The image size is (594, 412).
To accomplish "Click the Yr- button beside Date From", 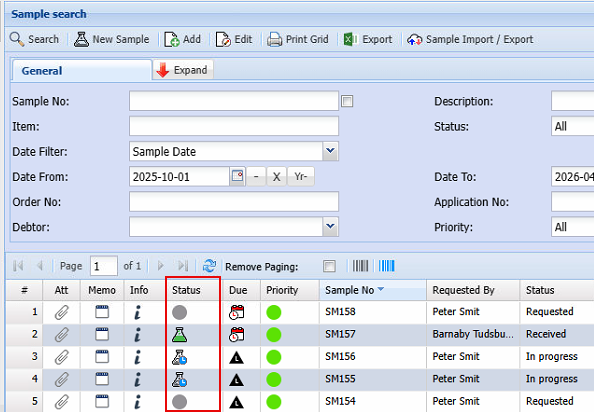I will (x=301, y=176).
